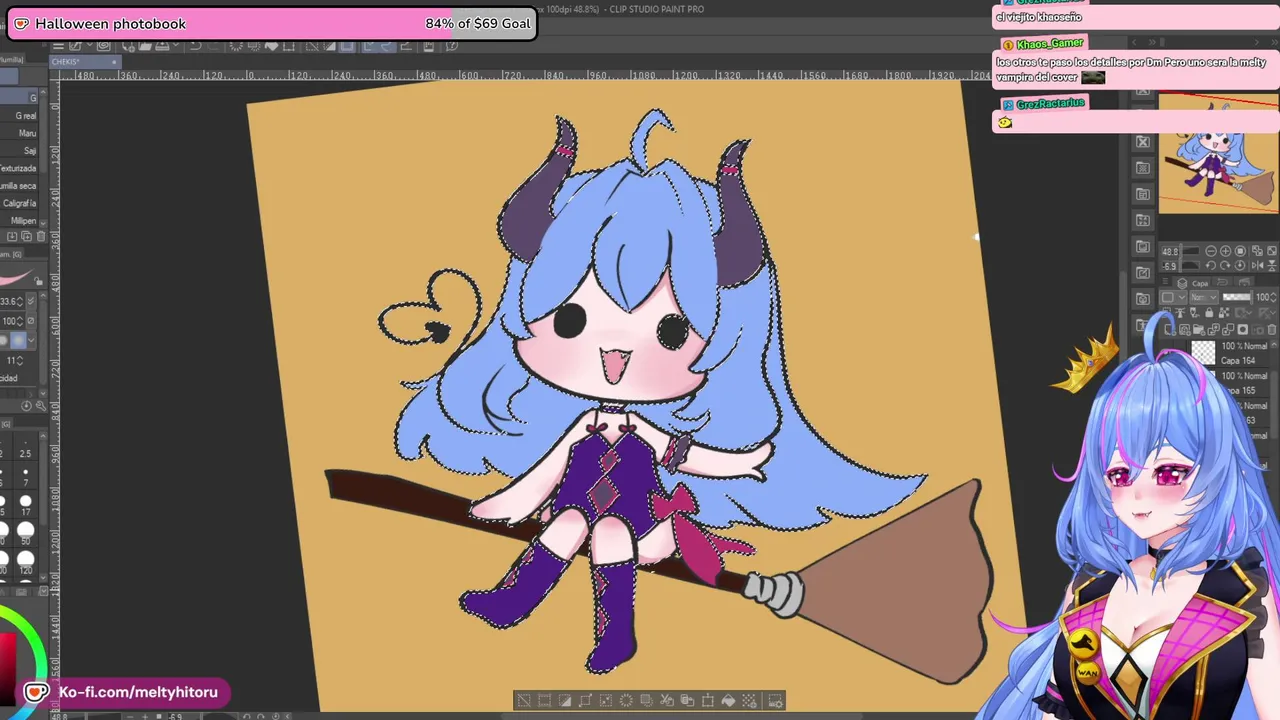Click New raster layer icon
This screenshot has width=1280, height=720.
pyautogui.click(x=1170, y=330)
